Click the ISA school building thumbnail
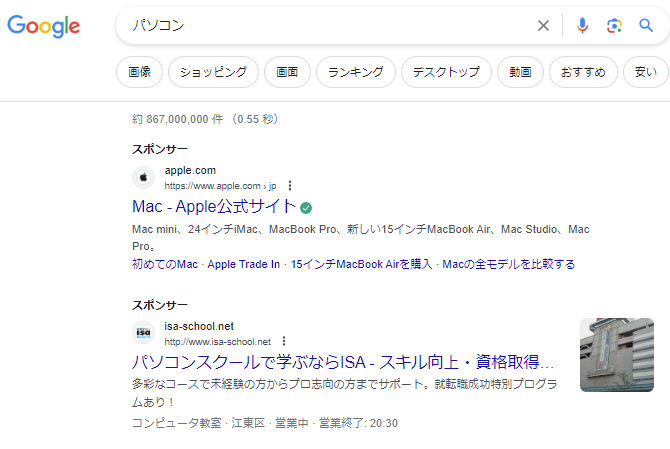This screenshot has width=670, height=449. [617, 355]
